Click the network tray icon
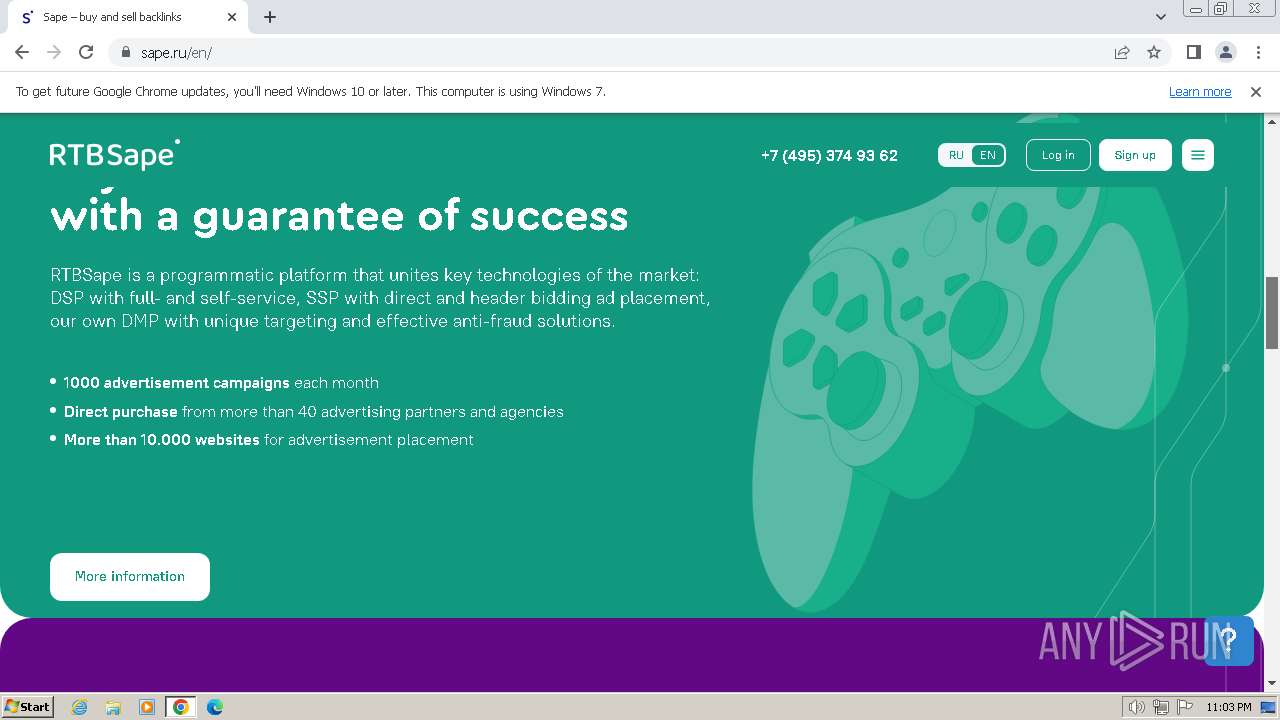Image resolution: width=1280 pixels, height=720 pixels. [1161, 707]
